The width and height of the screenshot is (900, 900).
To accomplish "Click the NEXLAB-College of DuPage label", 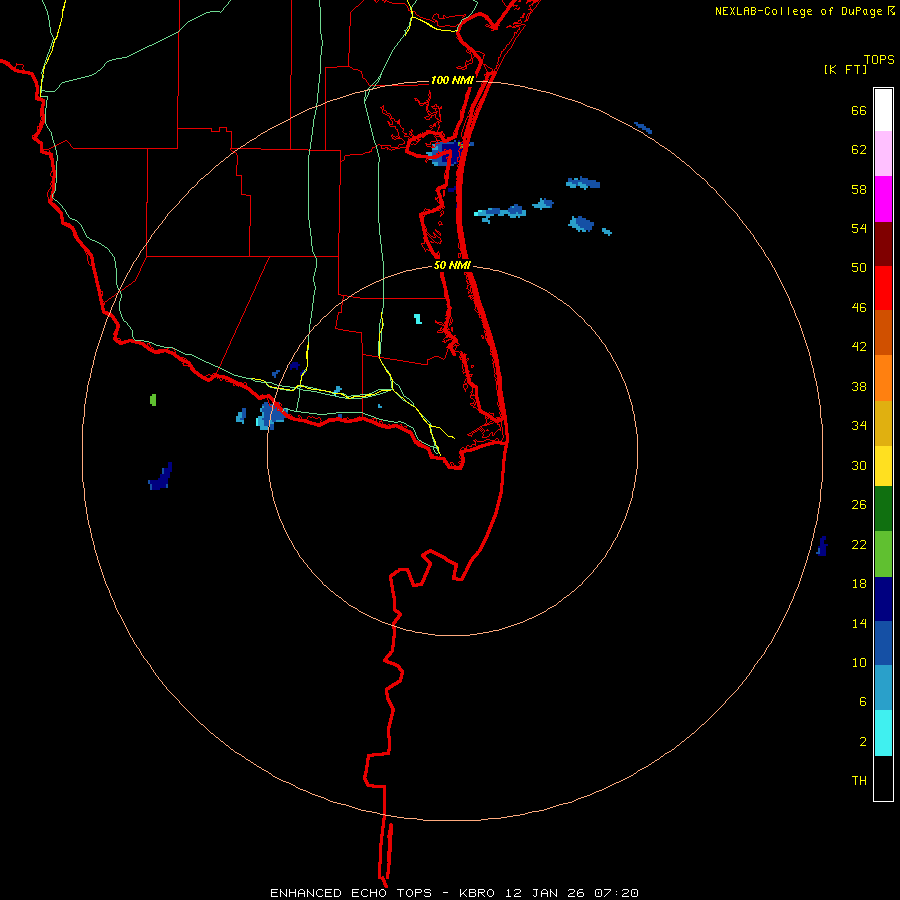I will (x=798, y=11).
